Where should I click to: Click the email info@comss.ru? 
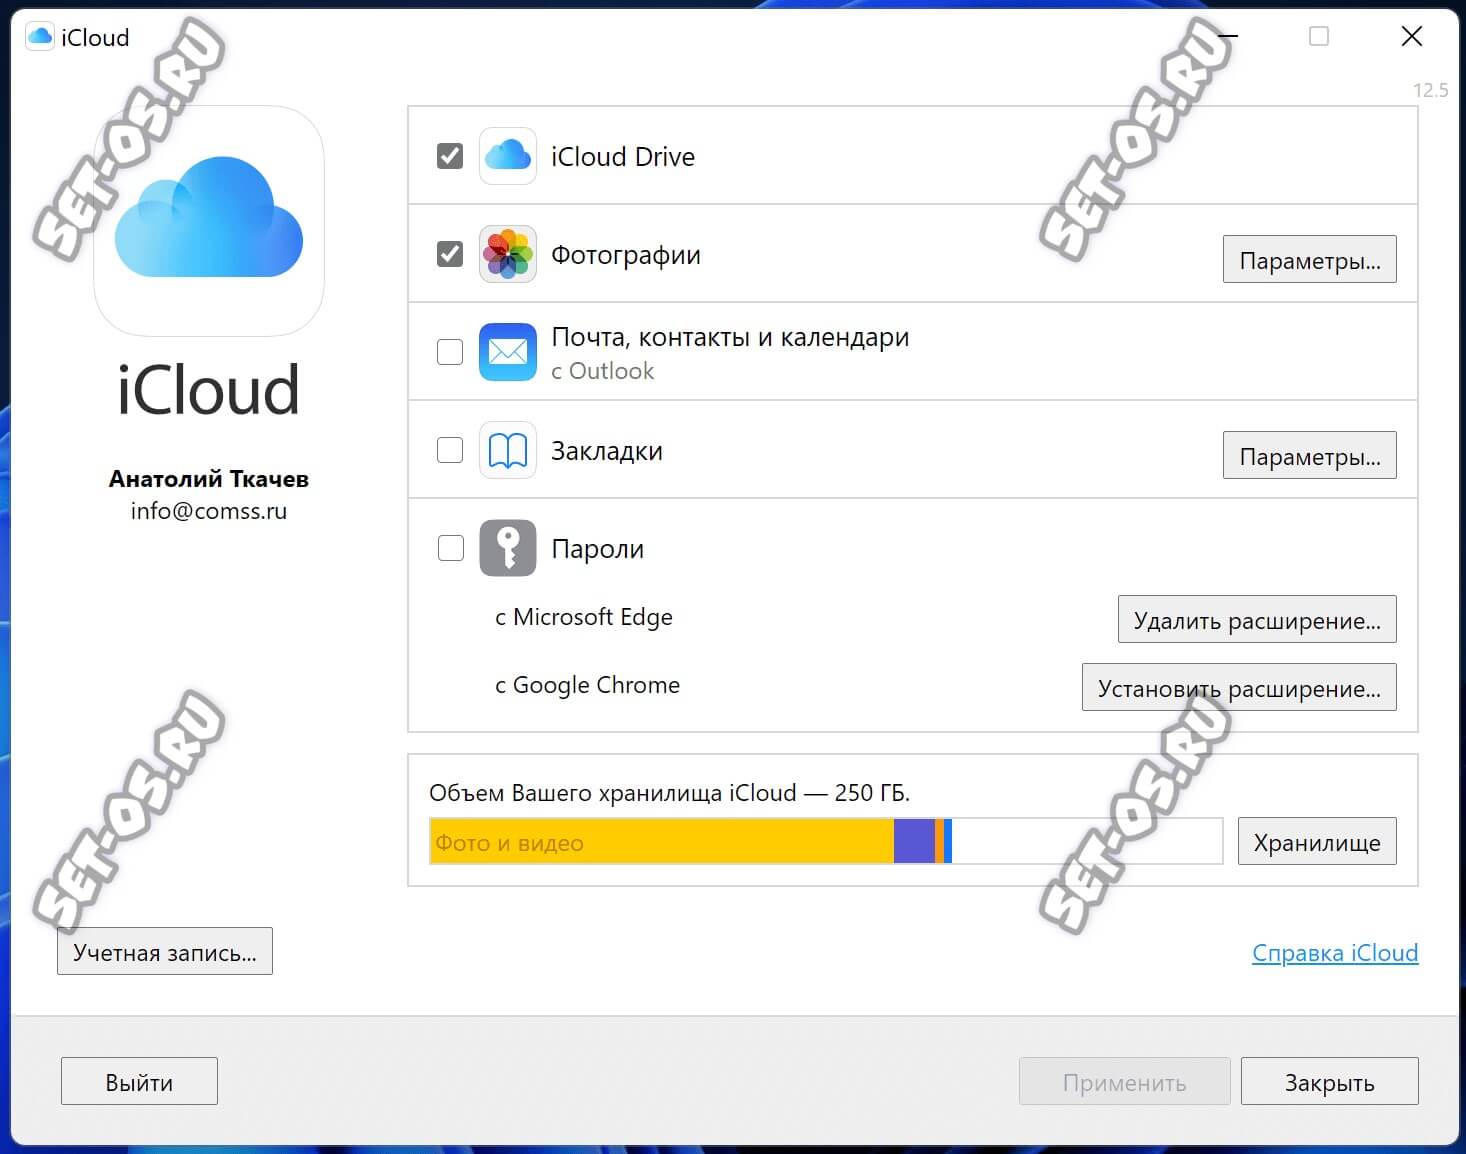click(x=209, y=511)
